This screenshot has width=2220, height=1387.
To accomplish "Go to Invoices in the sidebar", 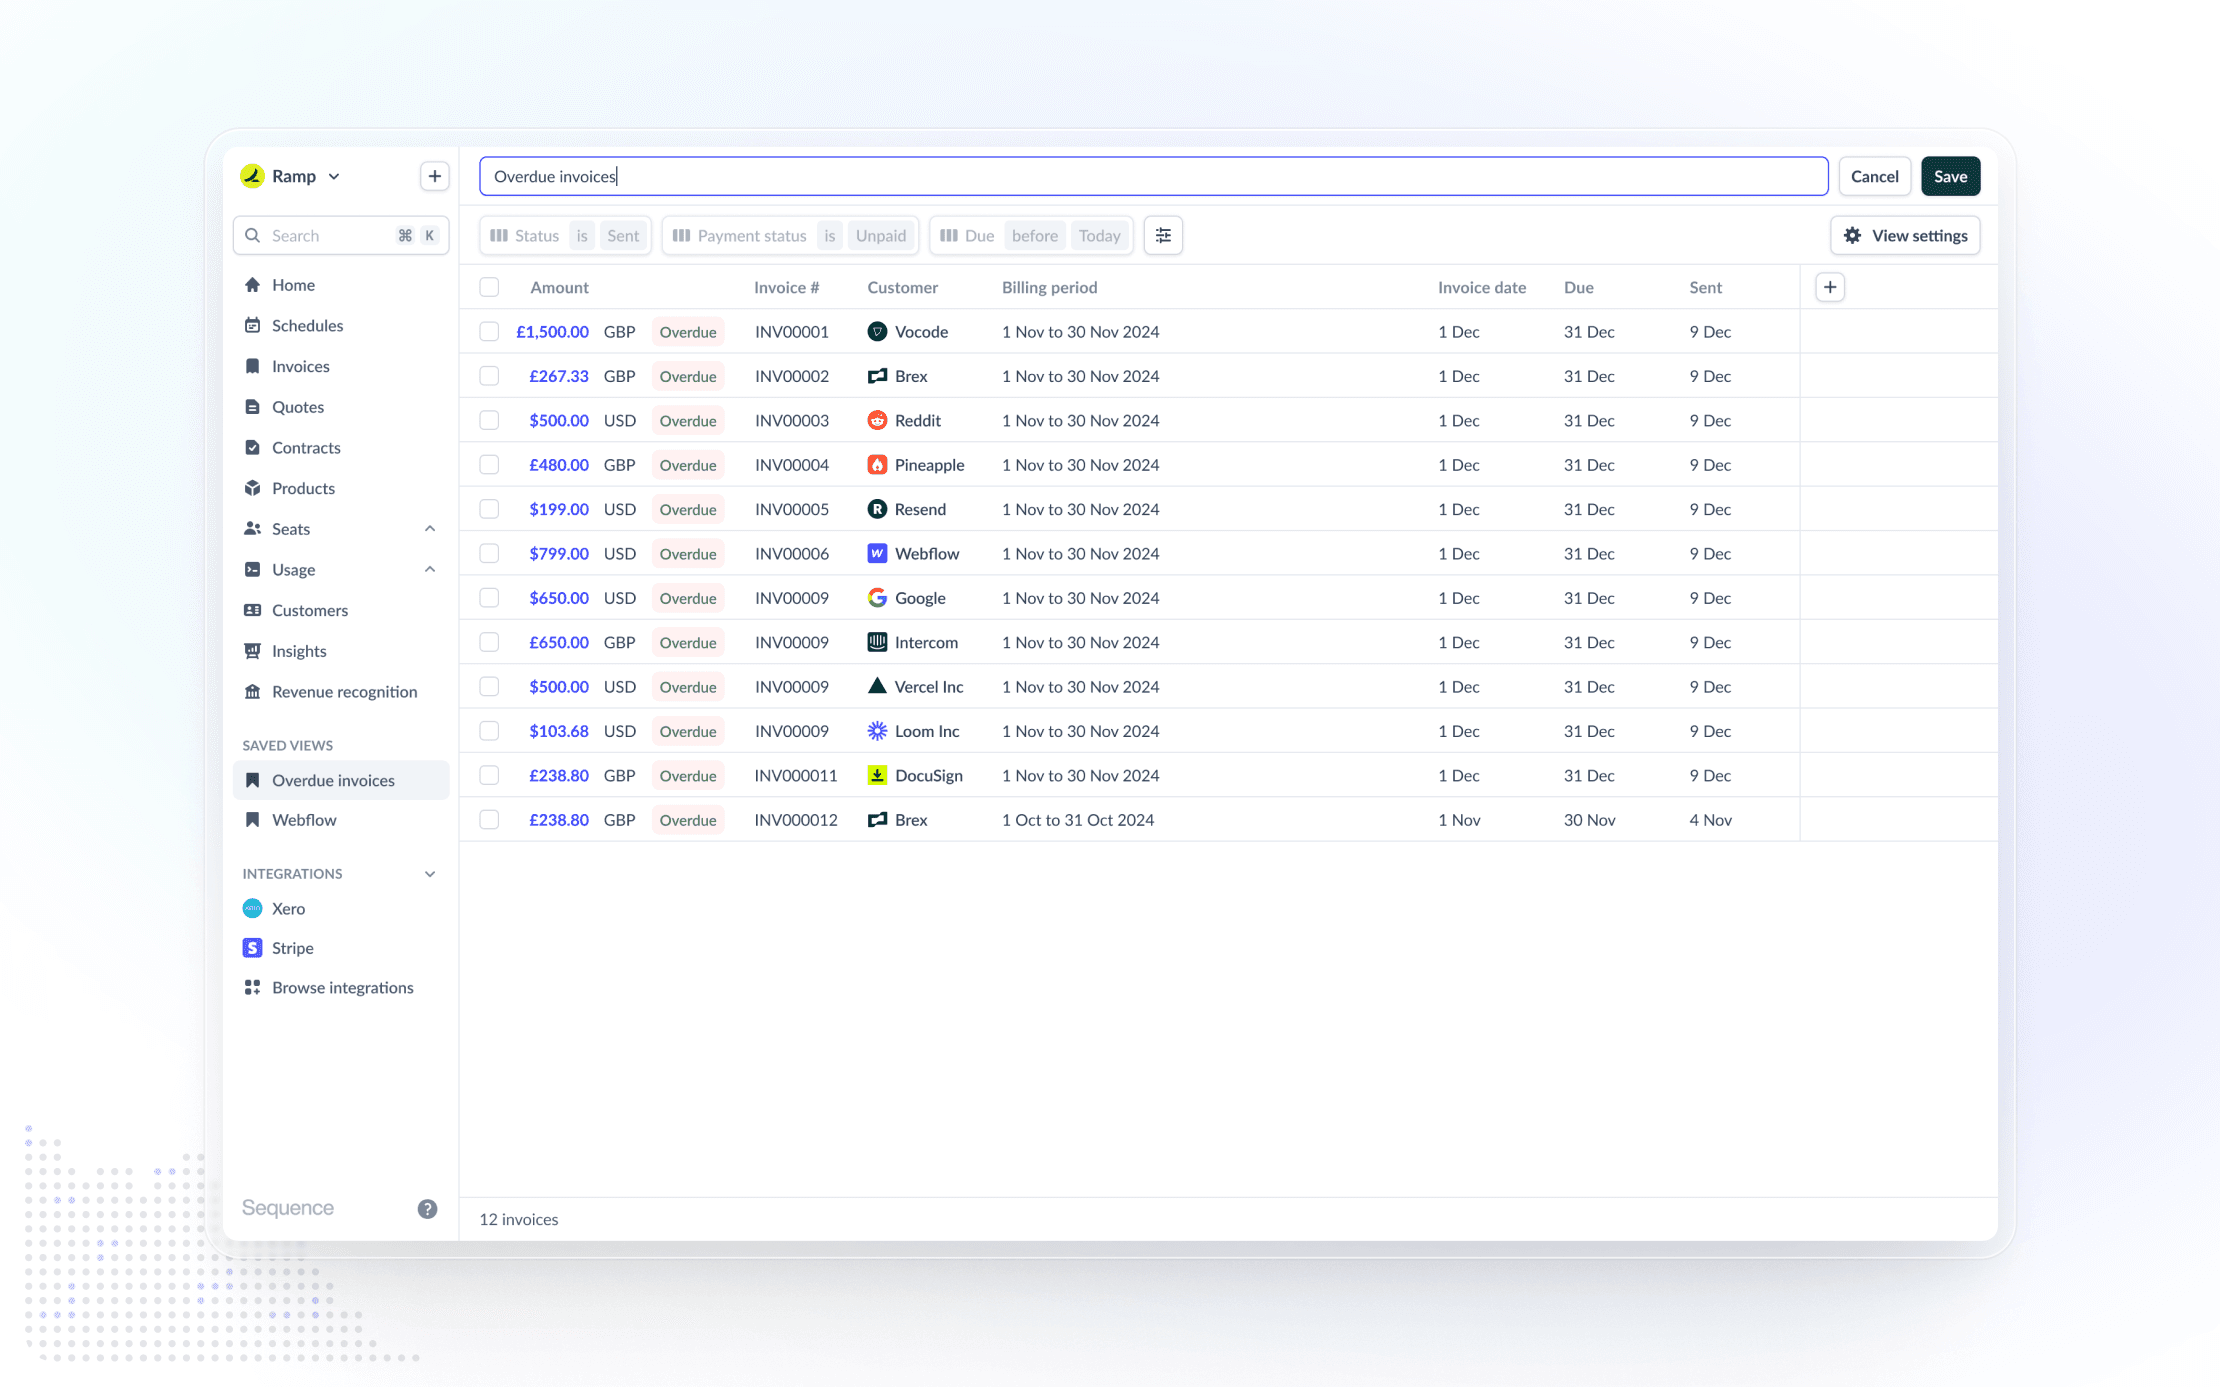I will coord(300,366).
